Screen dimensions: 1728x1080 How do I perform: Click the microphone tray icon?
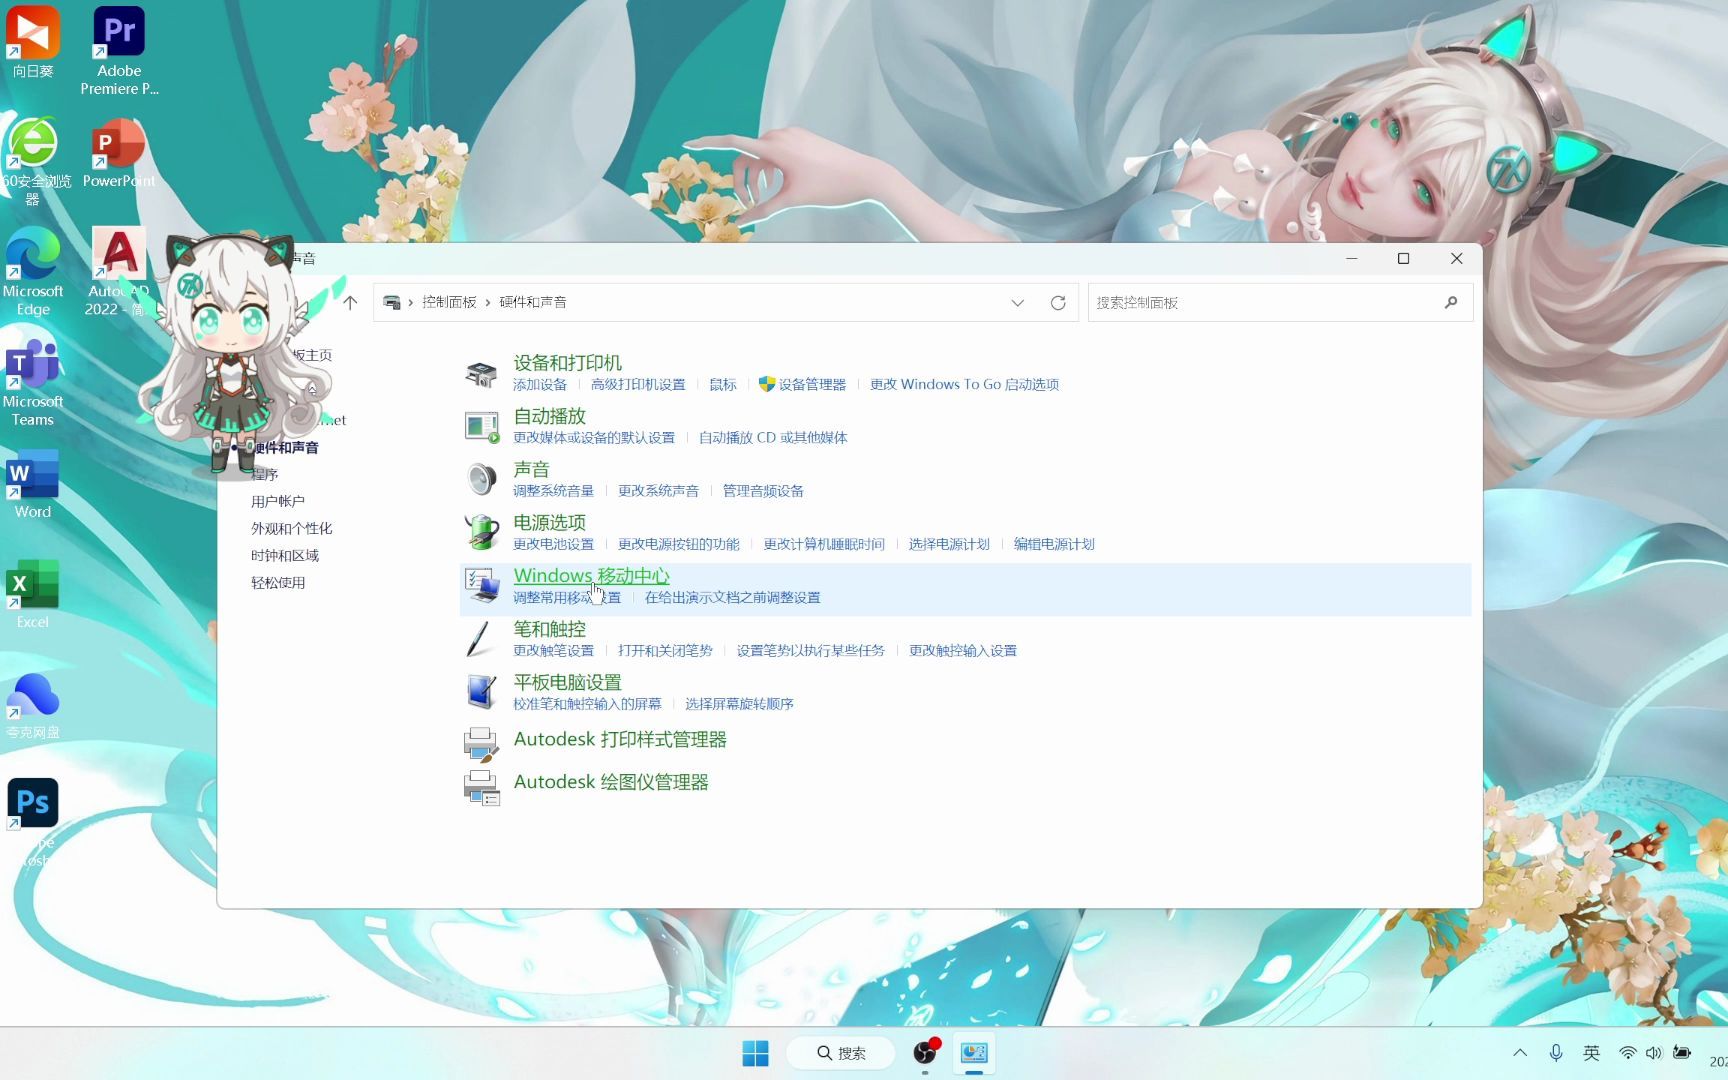point(1556,1053)
